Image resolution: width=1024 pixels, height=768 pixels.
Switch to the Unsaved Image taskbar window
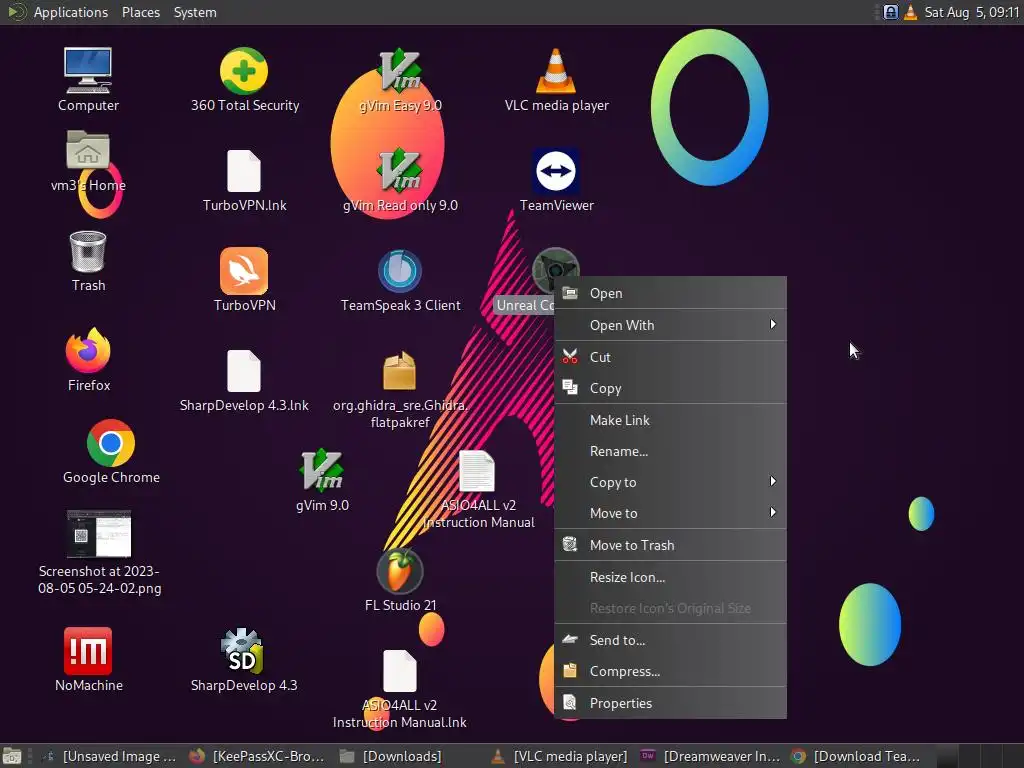point(109,756)
